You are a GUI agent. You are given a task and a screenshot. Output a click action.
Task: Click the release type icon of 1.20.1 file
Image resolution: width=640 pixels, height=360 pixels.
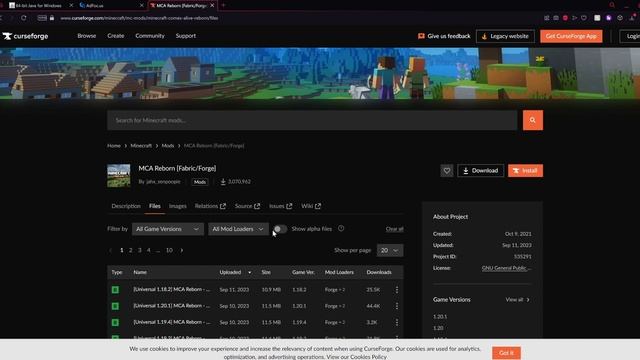116,306
